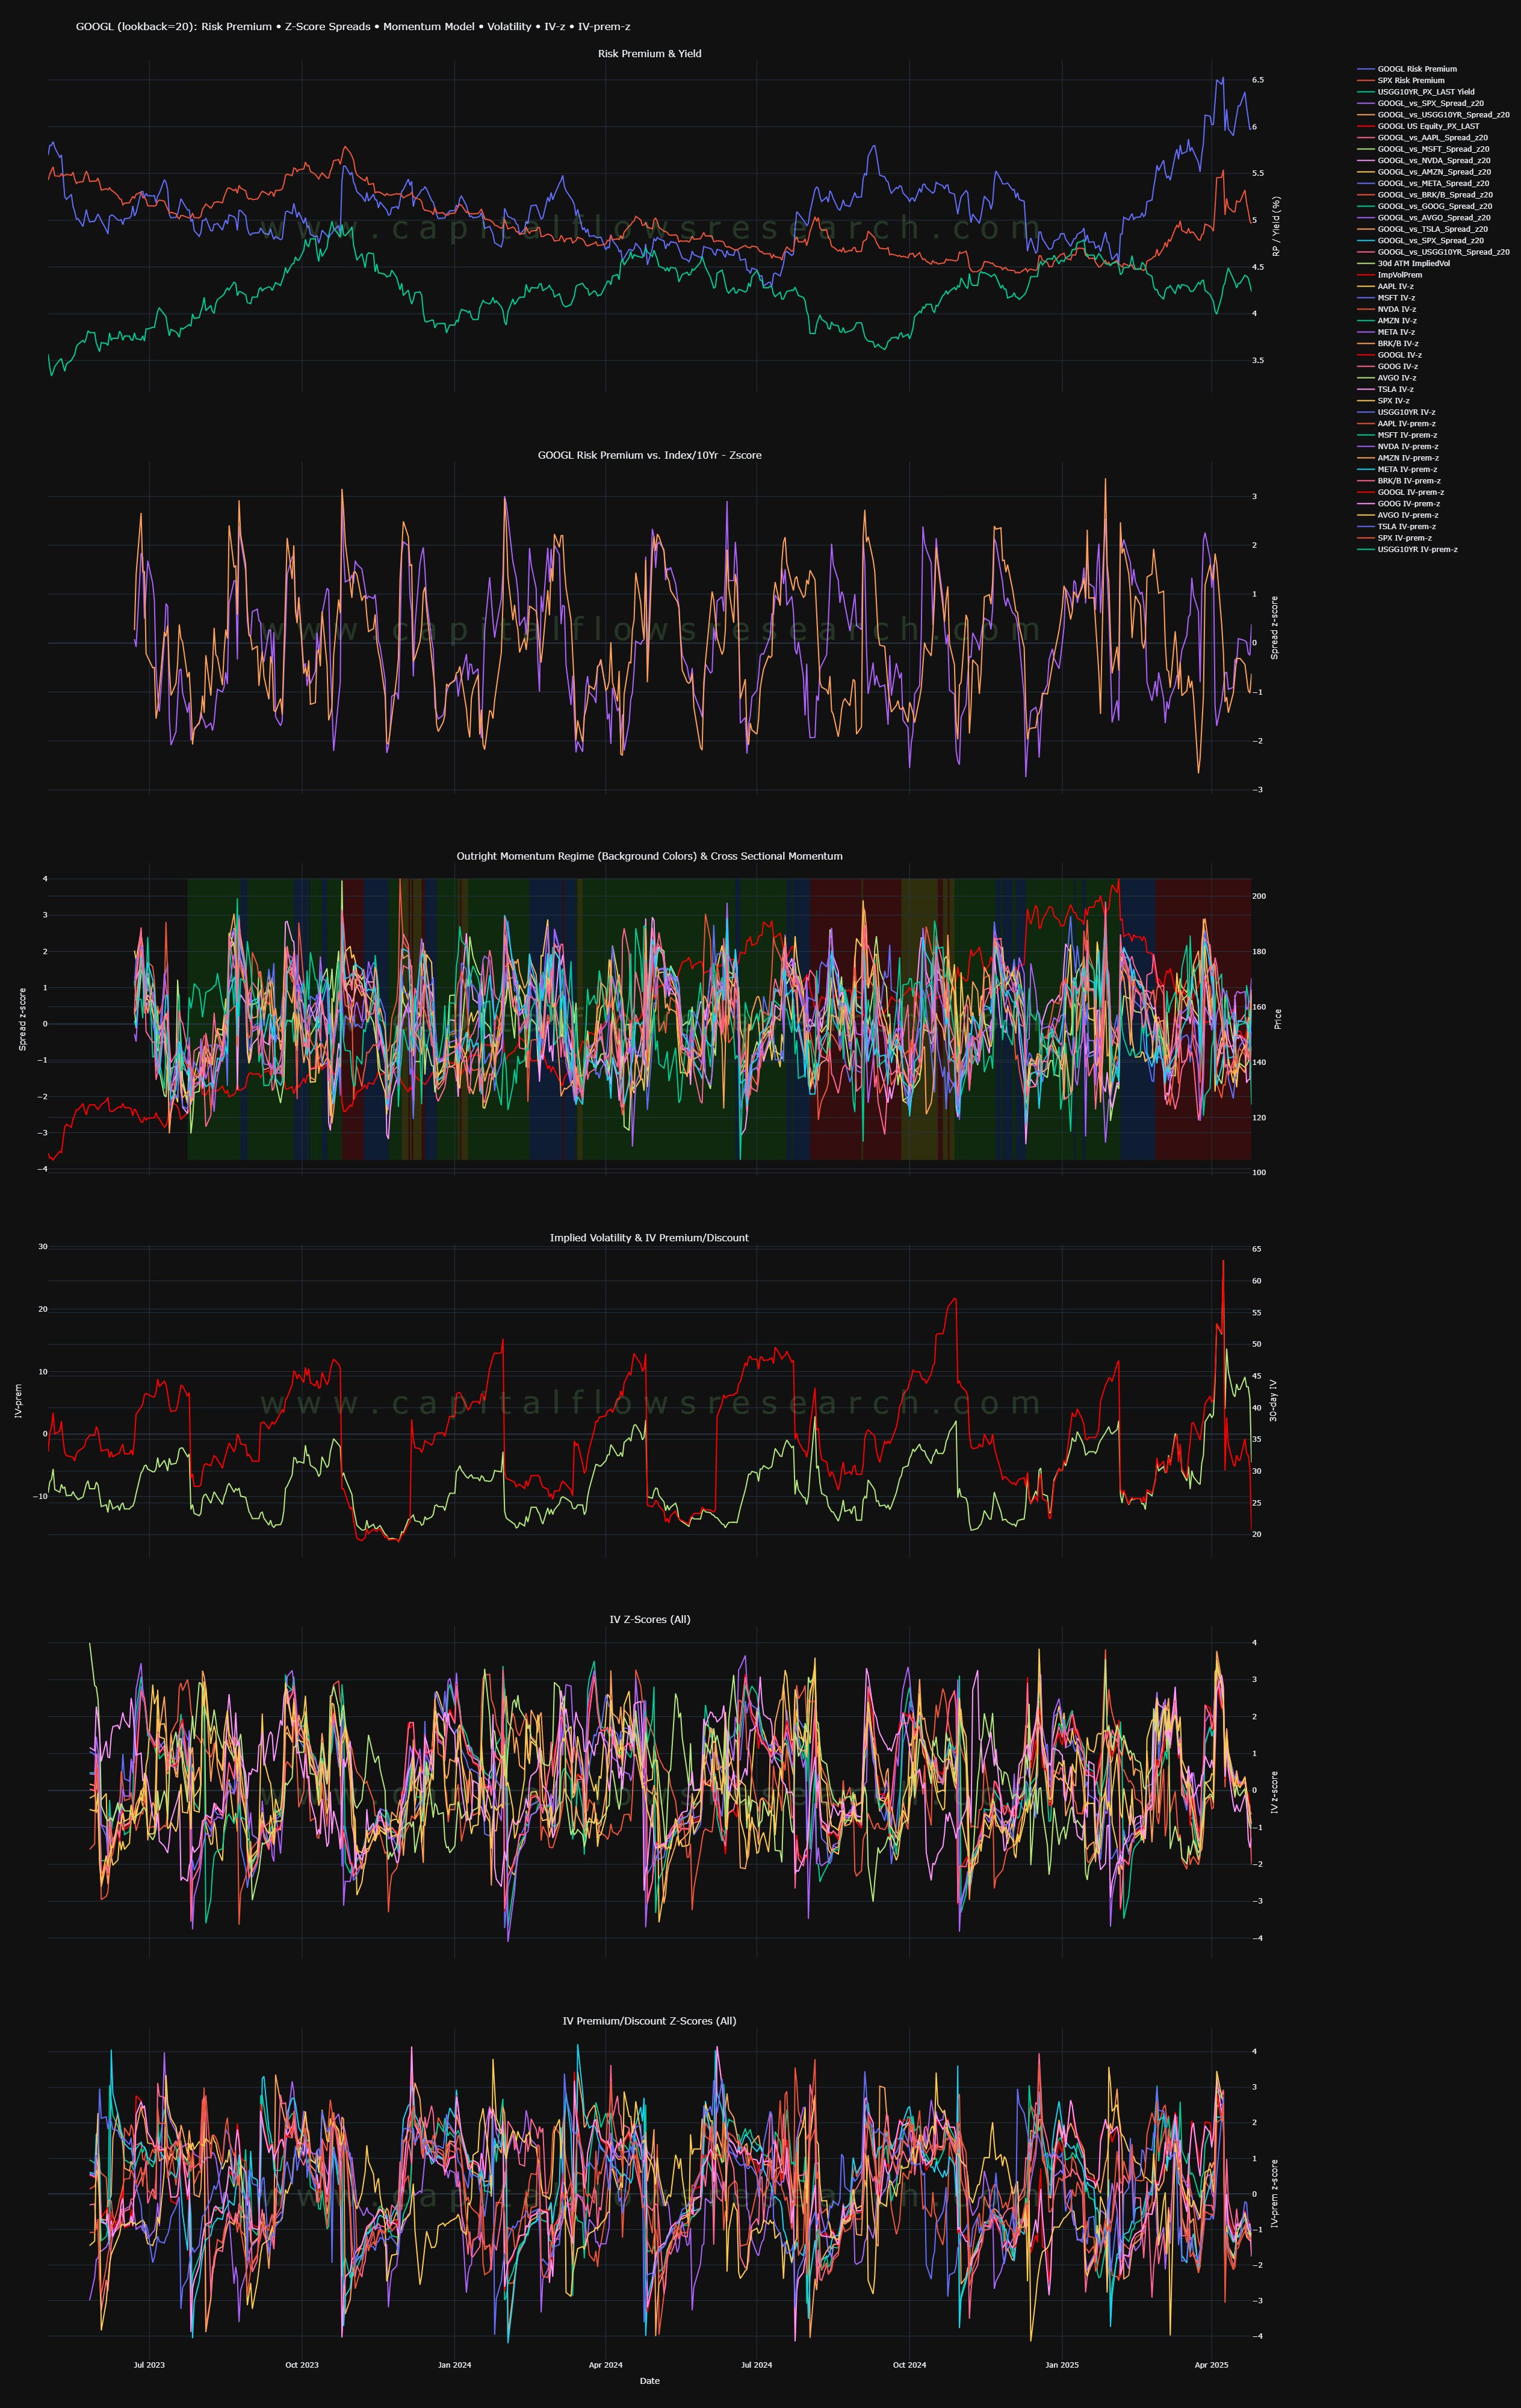Screen dimensions: 1521x2408
Task: Click the 'Jul 2024' x-axis tick label
Action: click(757, 2365)
